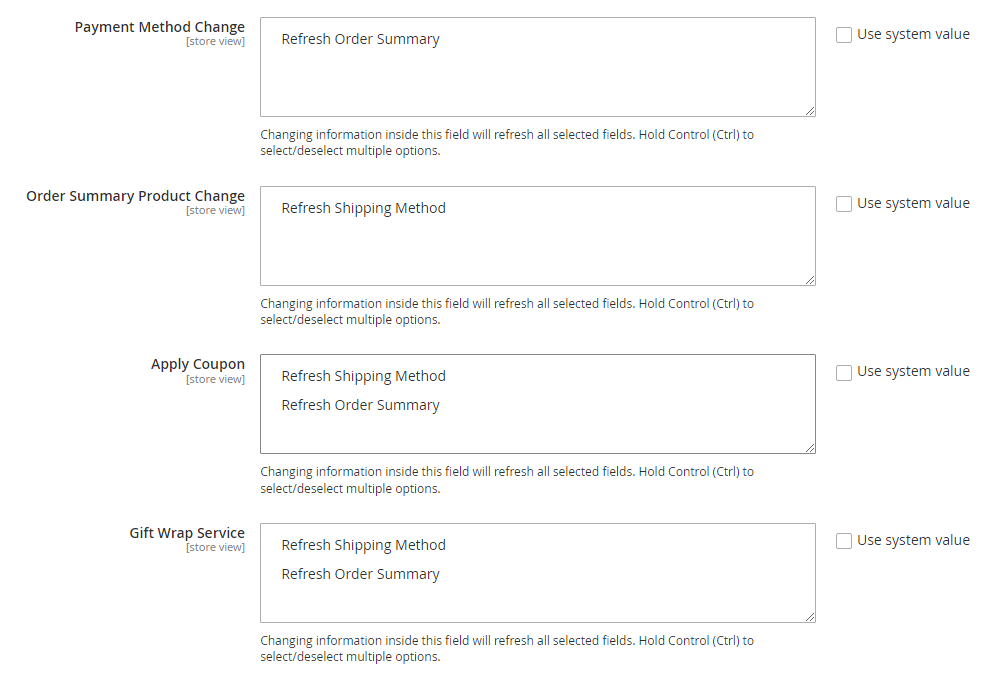Tick Use system value checkbox for Apply Coupon
Image resolution: width=1001 pixels, height=674 pixels.
coord(844,372)
